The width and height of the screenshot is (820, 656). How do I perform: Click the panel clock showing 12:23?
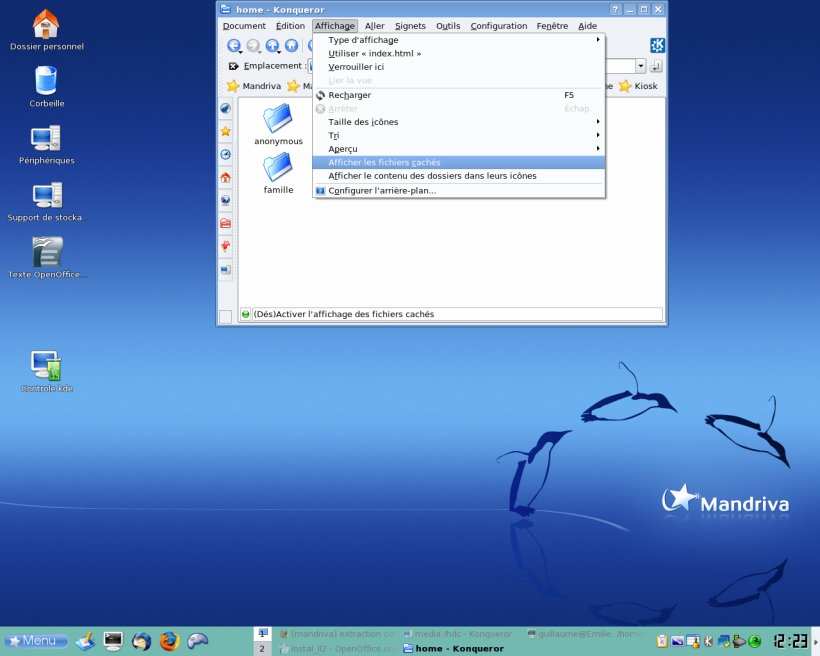point(791,641)
